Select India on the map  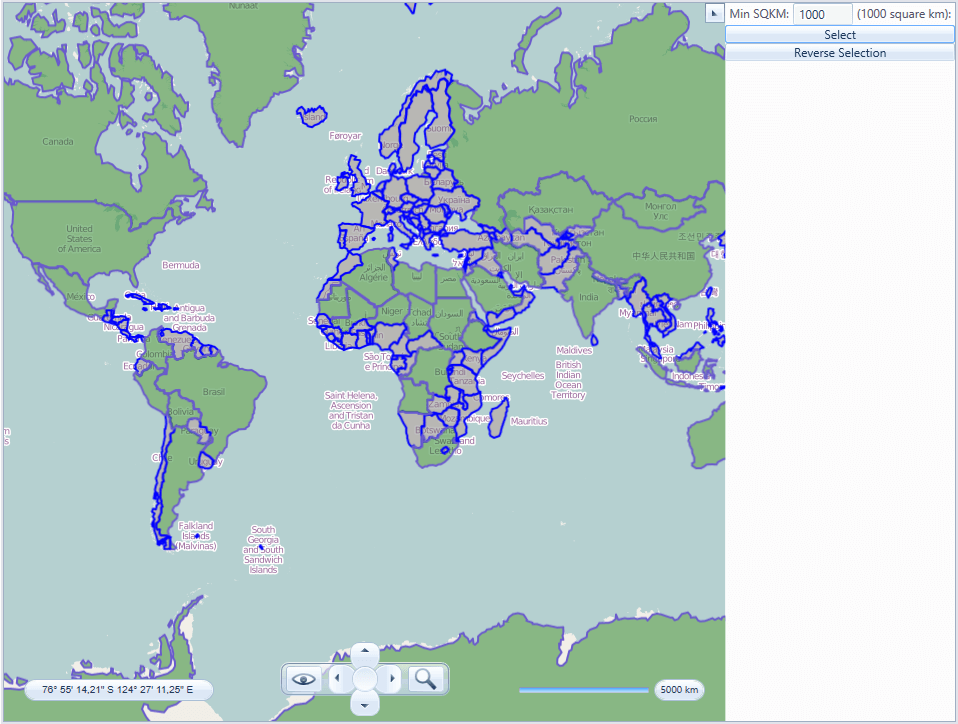(x=588, y=299)
